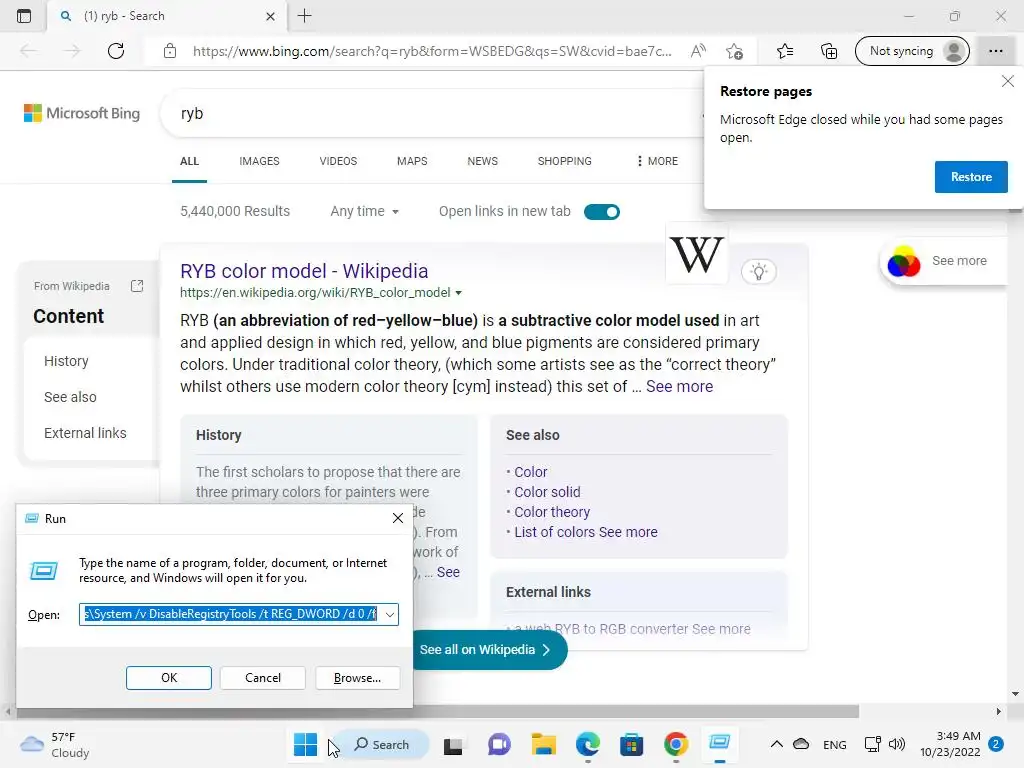Image resolution: width=1024 pixels, height=768 pixels.
Task: Open Read aloud in address bar
Action: click(x=698, y=51)
